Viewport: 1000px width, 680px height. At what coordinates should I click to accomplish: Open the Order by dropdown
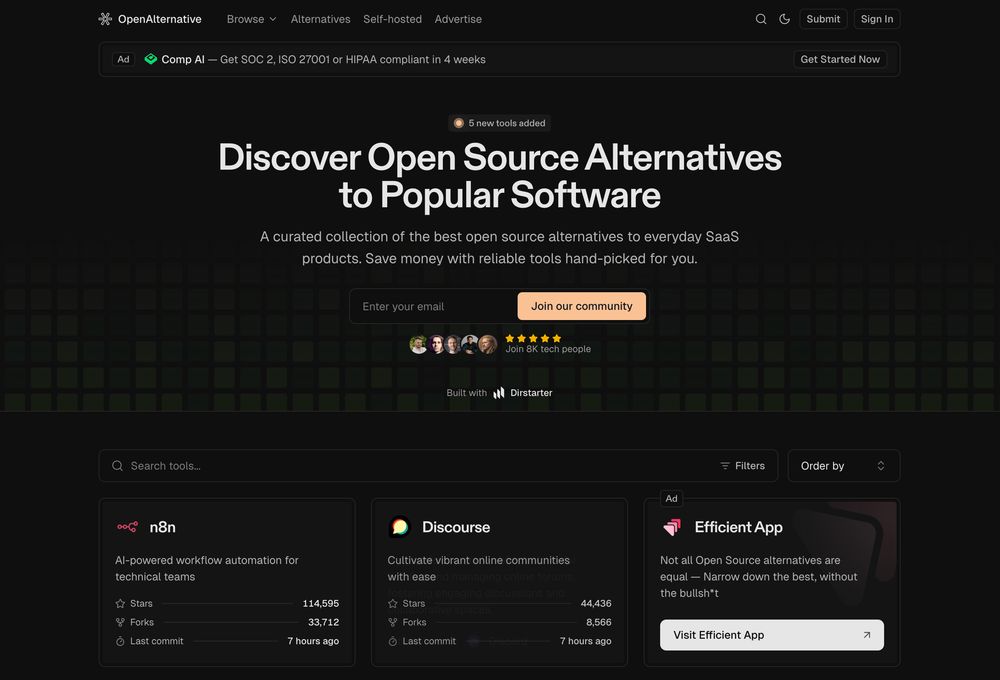click(844, 466)
